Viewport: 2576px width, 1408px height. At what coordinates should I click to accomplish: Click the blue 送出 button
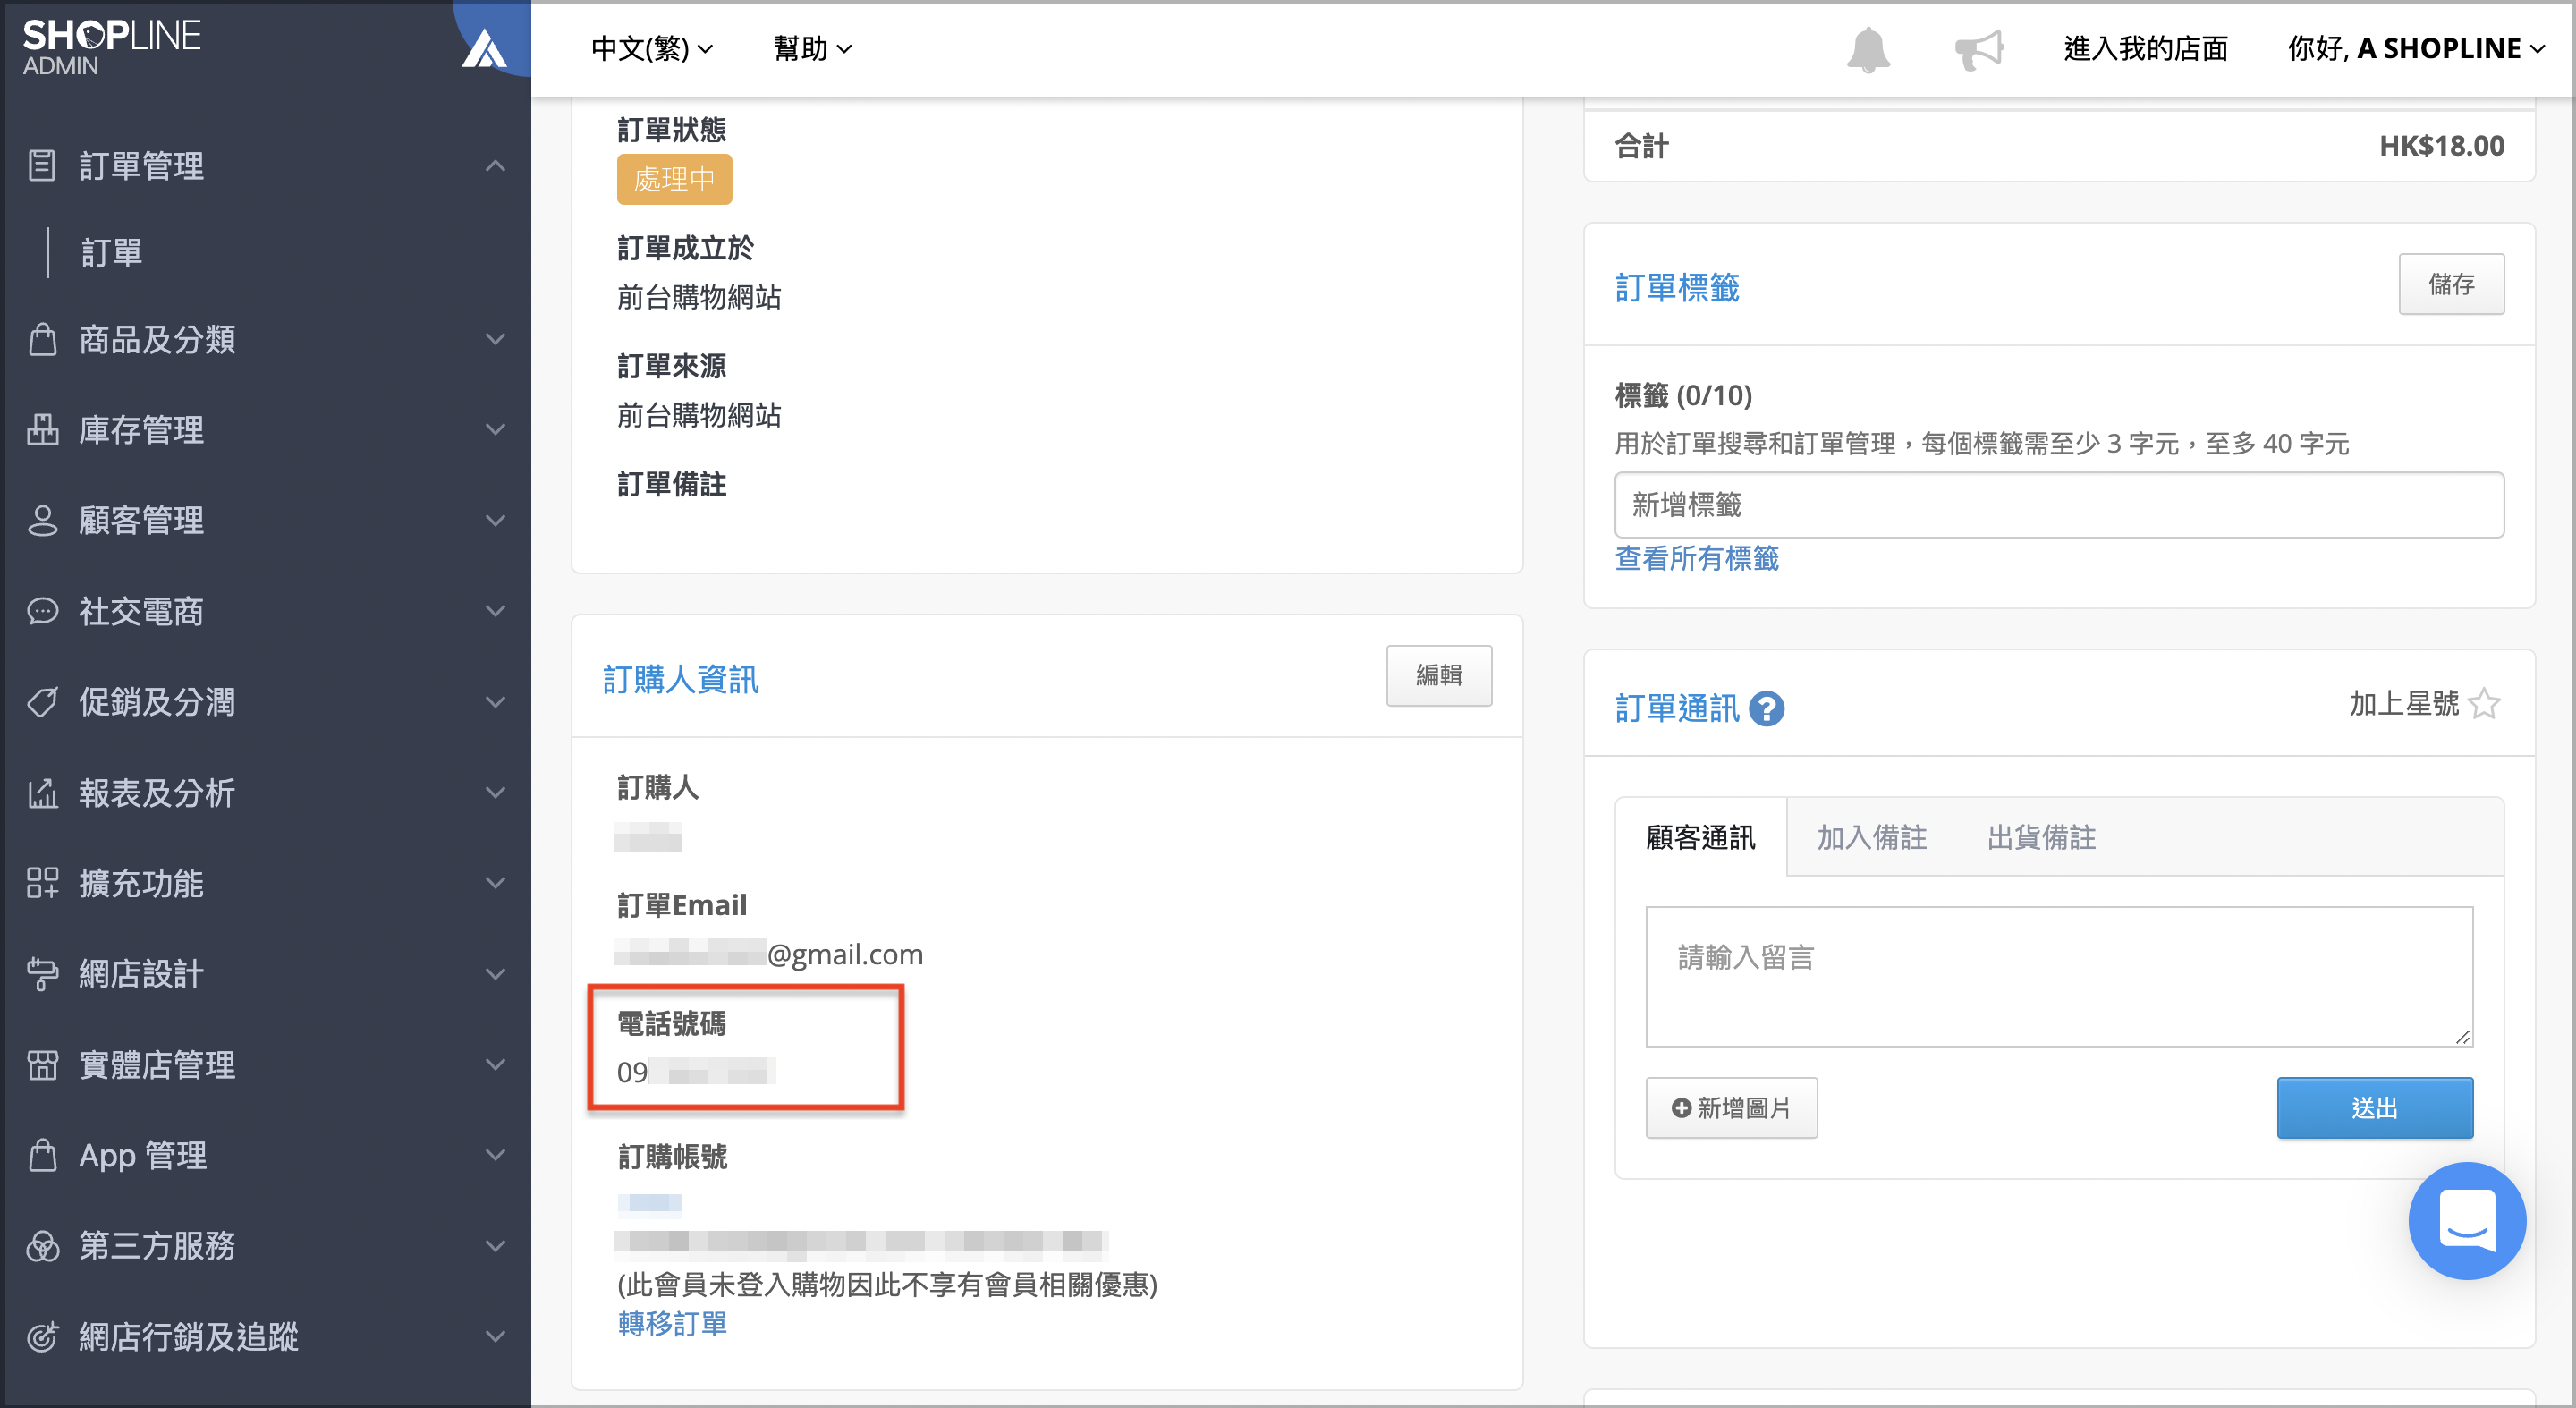pyautogui.click(x=2375, y=1108)
